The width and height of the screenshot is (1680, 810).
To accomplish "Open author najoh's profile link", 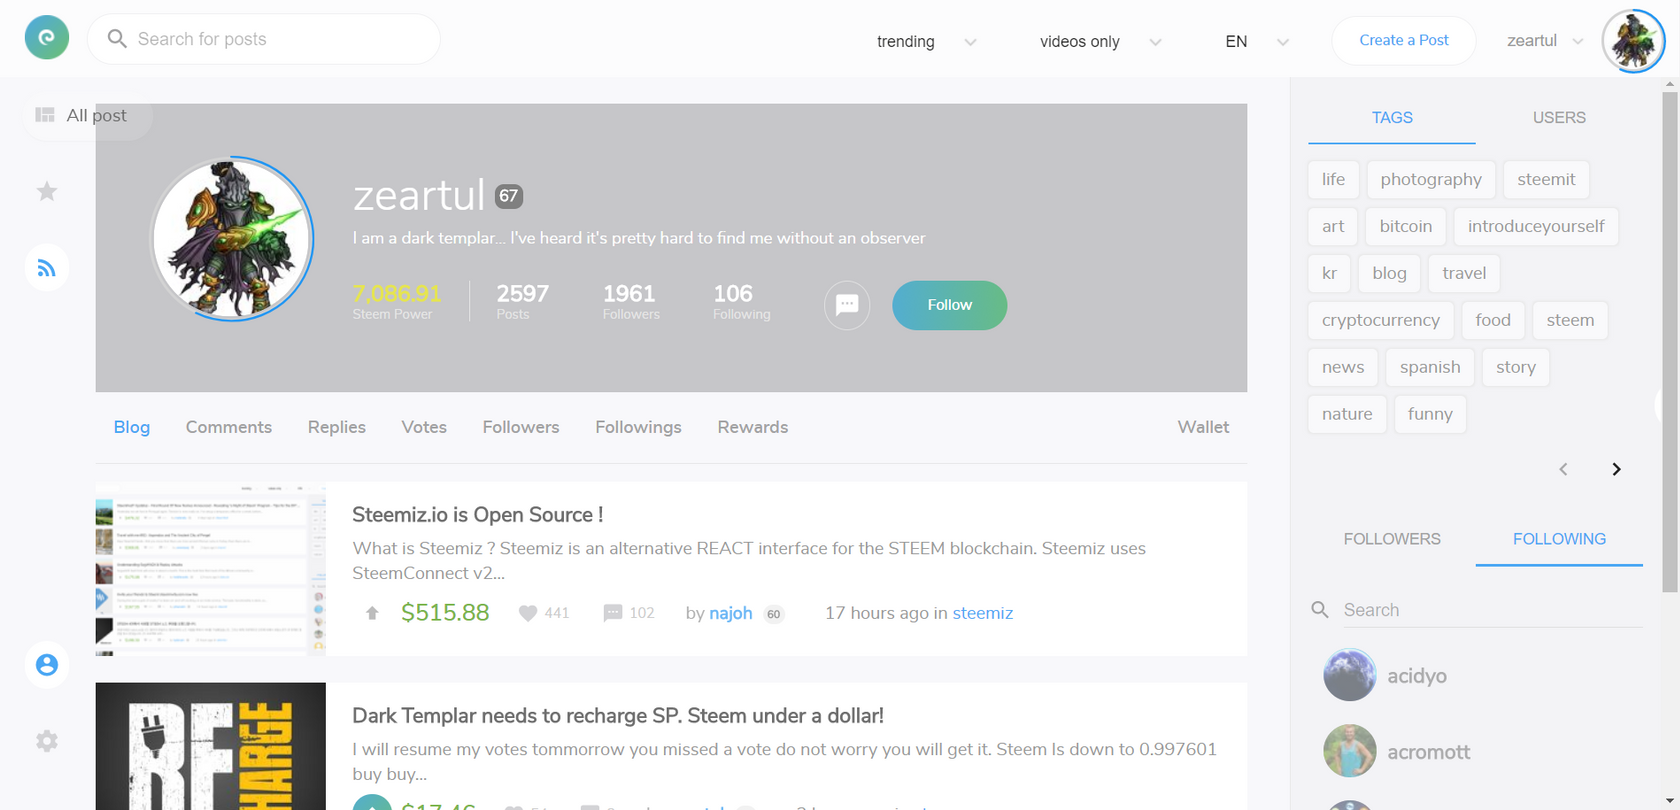I will point(730,613).
